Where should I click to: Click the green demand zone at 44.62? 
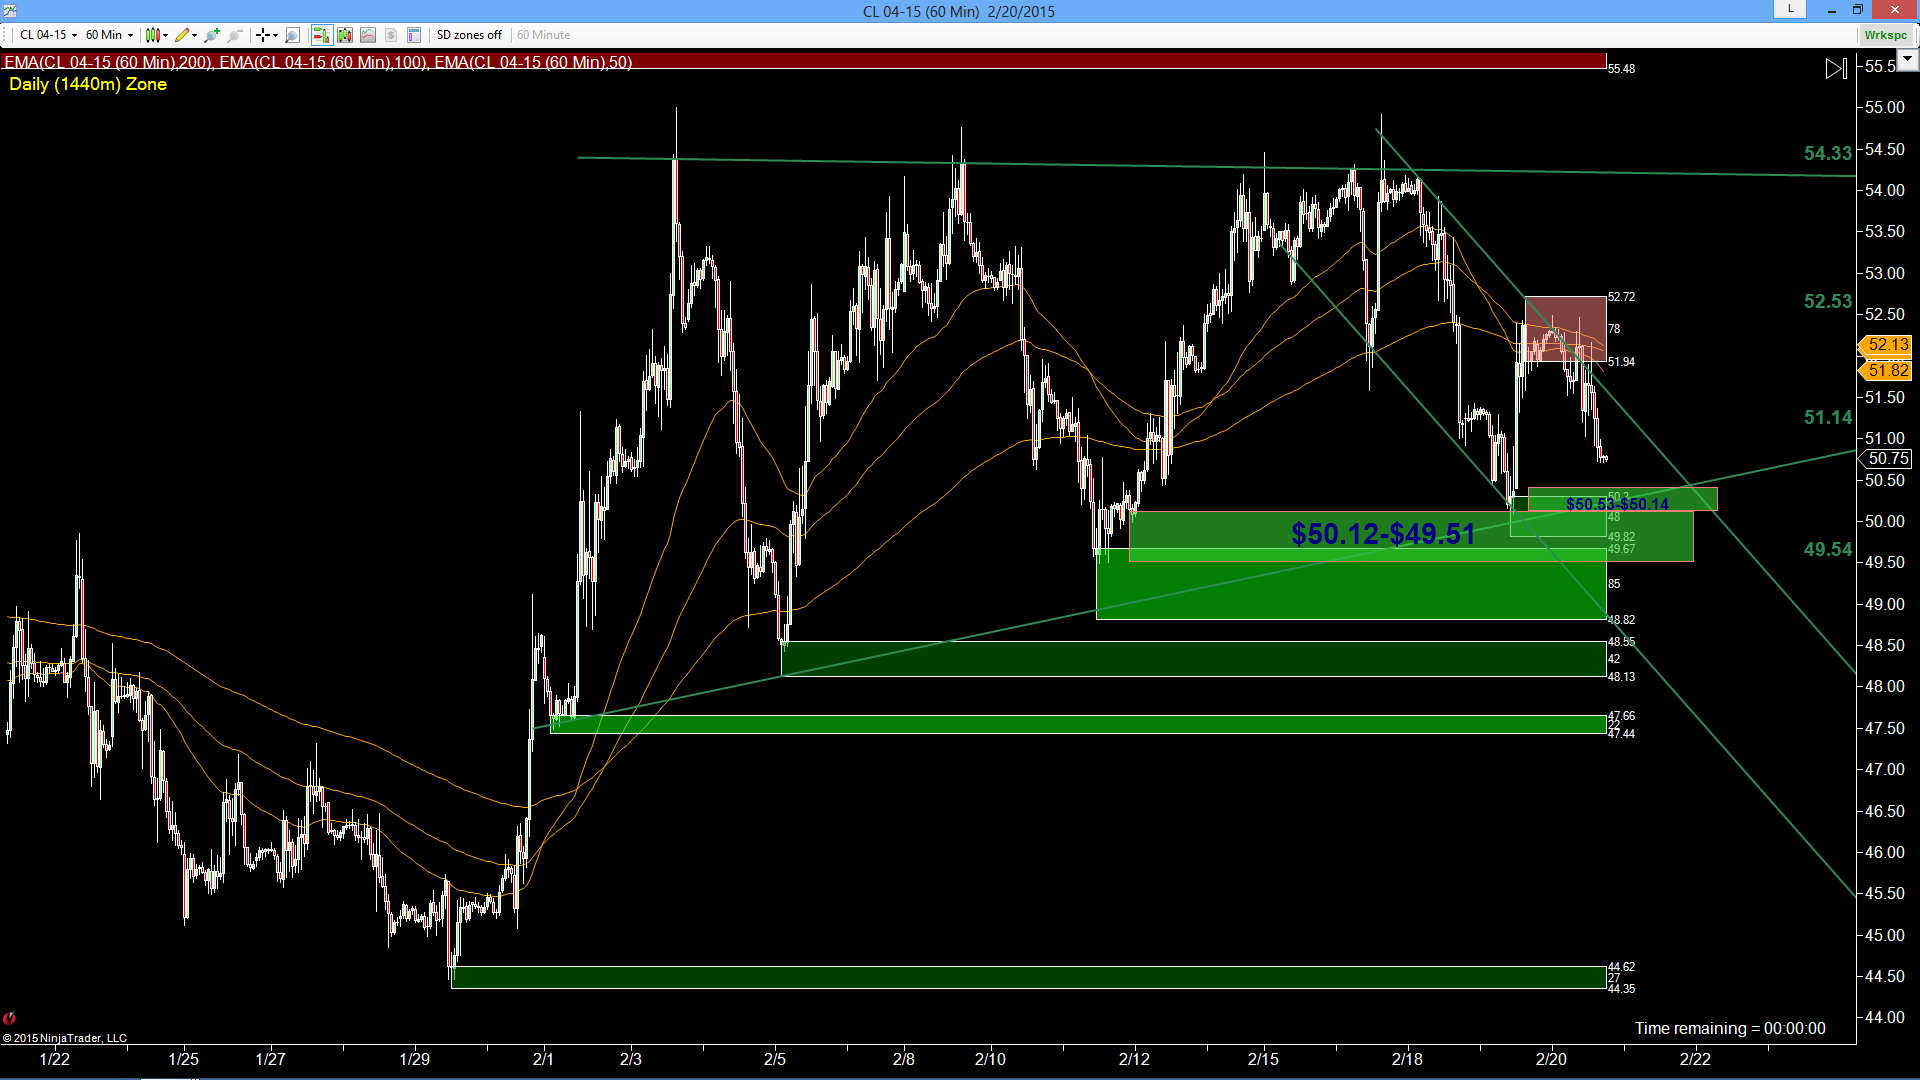(x=1028, y=977)
